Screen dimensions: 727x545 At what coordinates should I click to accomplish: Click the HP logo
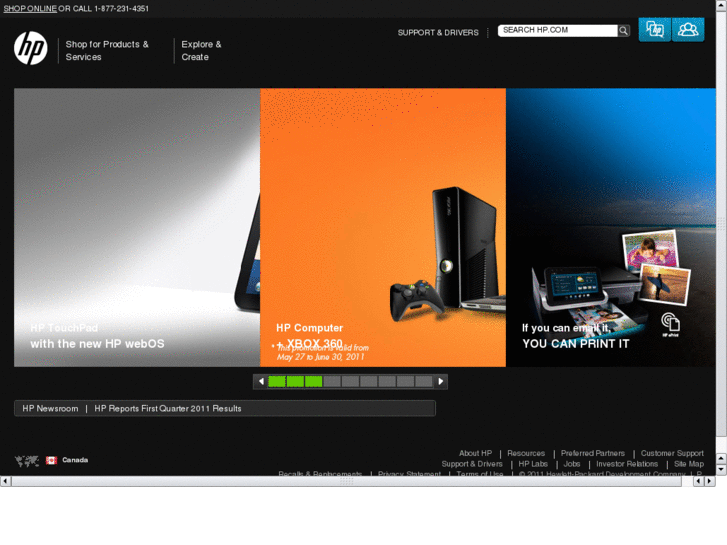coord(31,48)
